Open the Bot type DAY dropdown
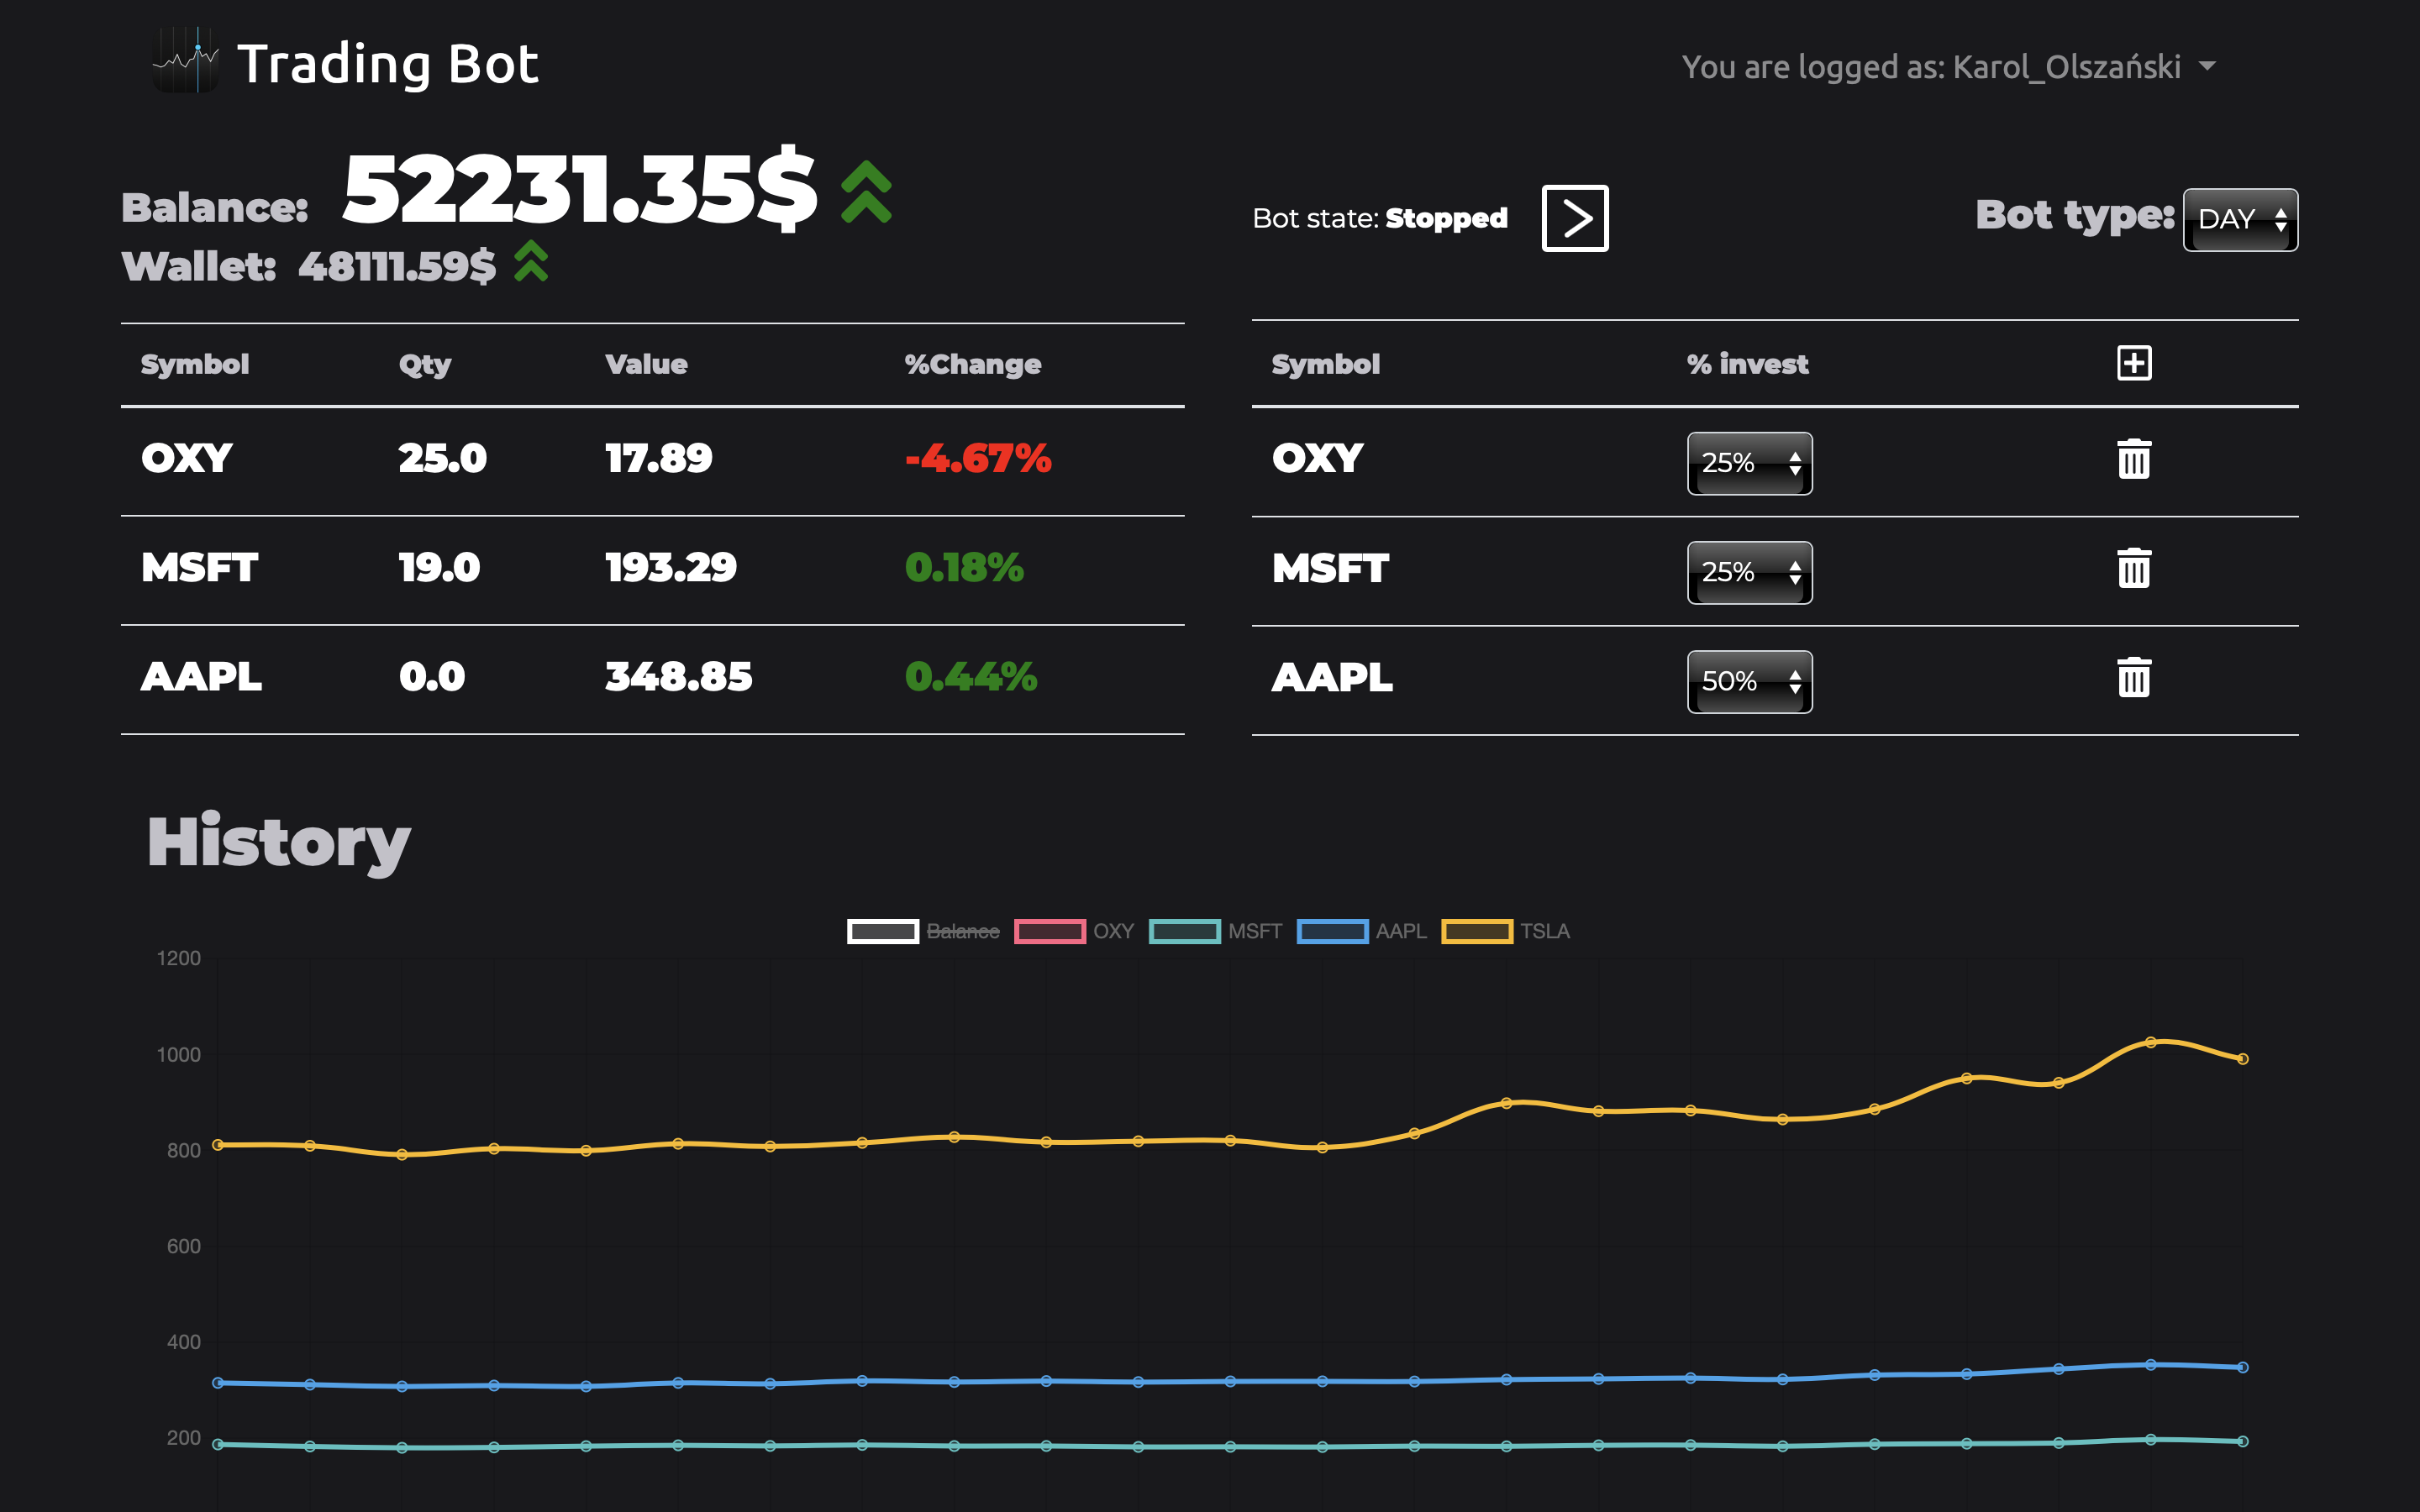The image size is (2420, 1512). (2240, 219)
